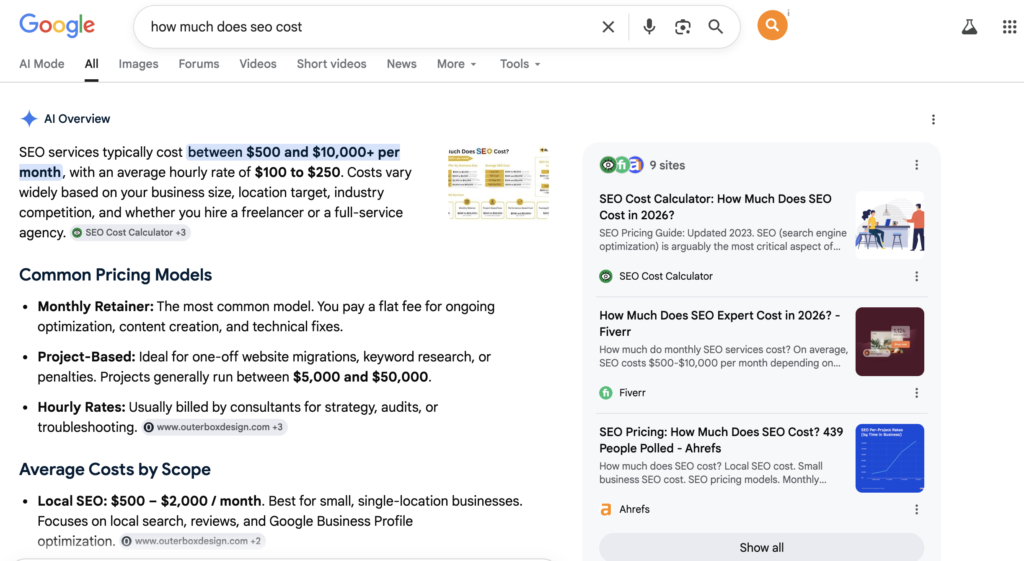Click the 'AI Overview' label text
The image size is (1024, 561).
(77, 119)
